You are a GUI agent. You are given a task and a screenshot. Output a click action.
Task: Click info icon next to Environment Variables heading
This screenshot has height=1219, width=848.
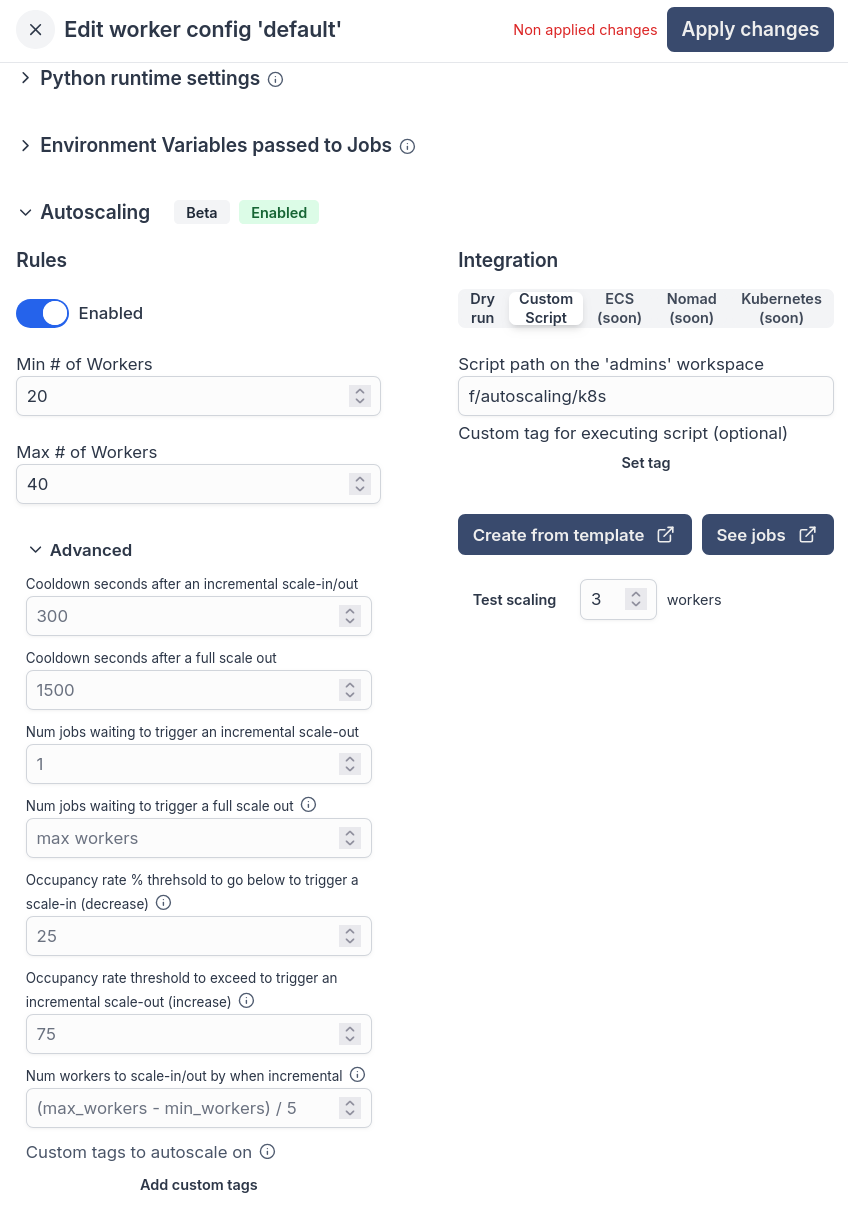[407, 146]
